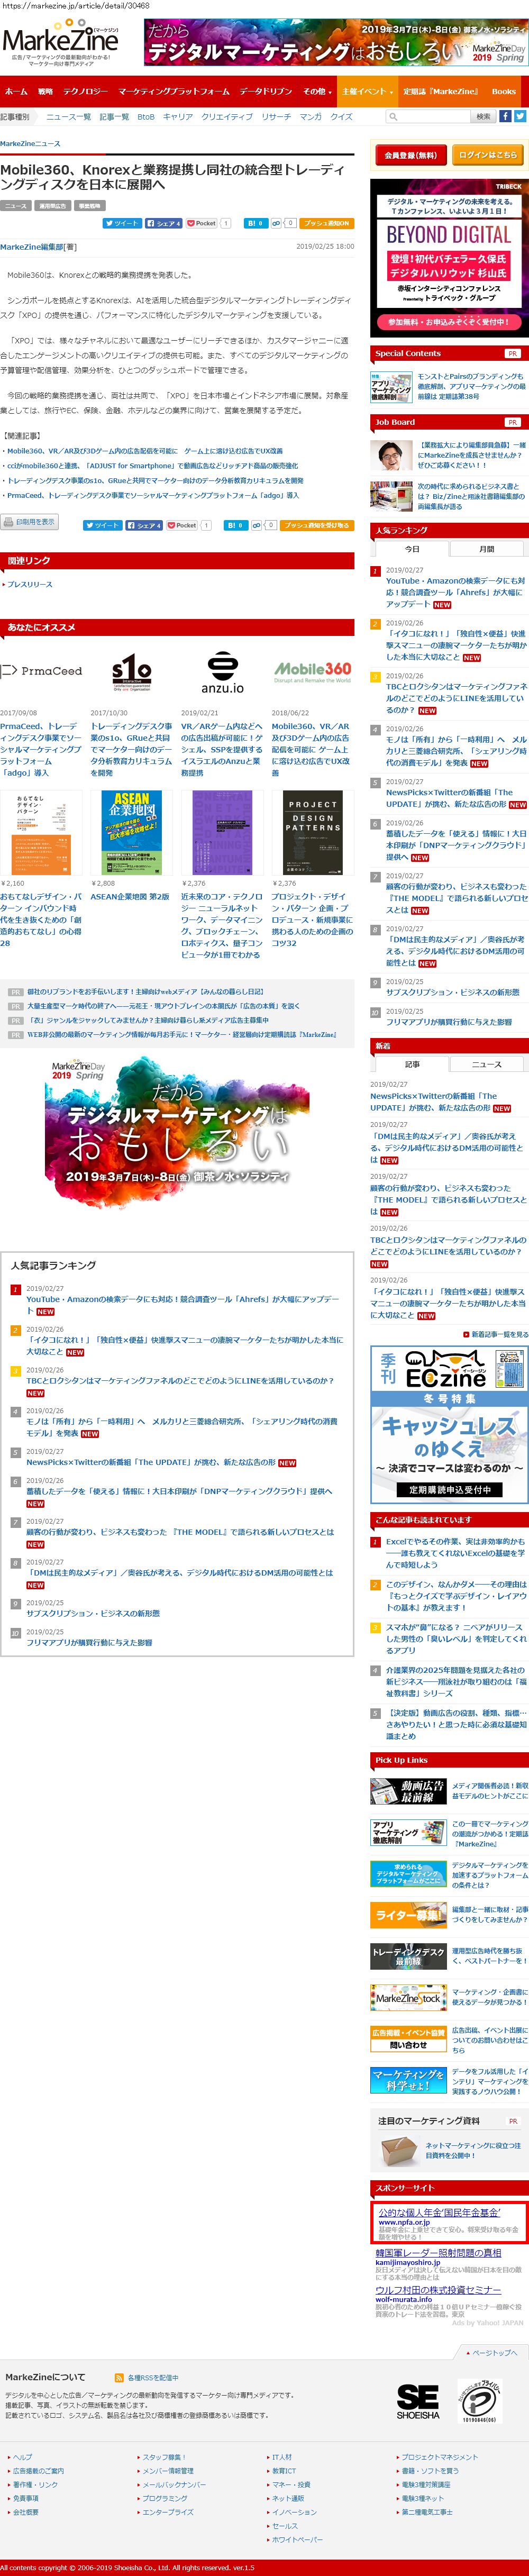Click the ニュース tag under the article title
The height and width of the screenshot is (2576, 529).
pyautogui.click(x=15, y=205)
